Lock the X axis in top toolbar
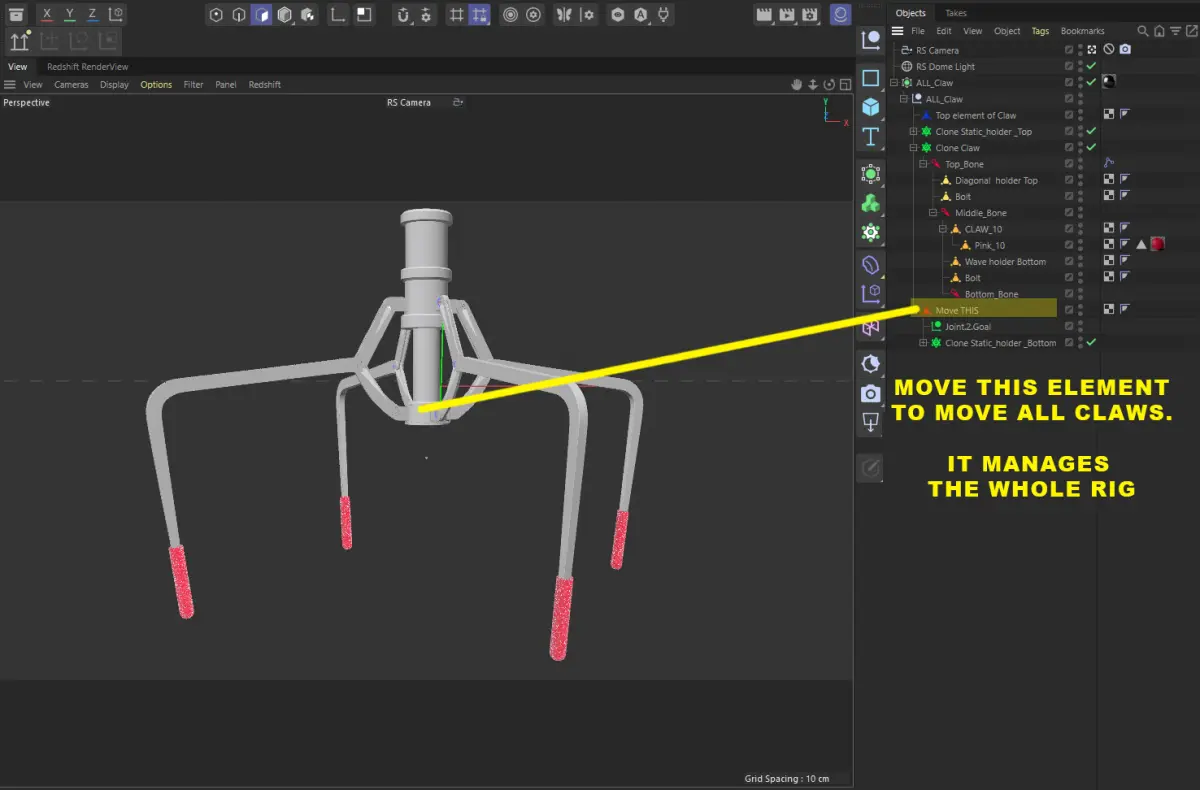The width and height of the screenshot is (1200, 790). (x=47, y=14)
